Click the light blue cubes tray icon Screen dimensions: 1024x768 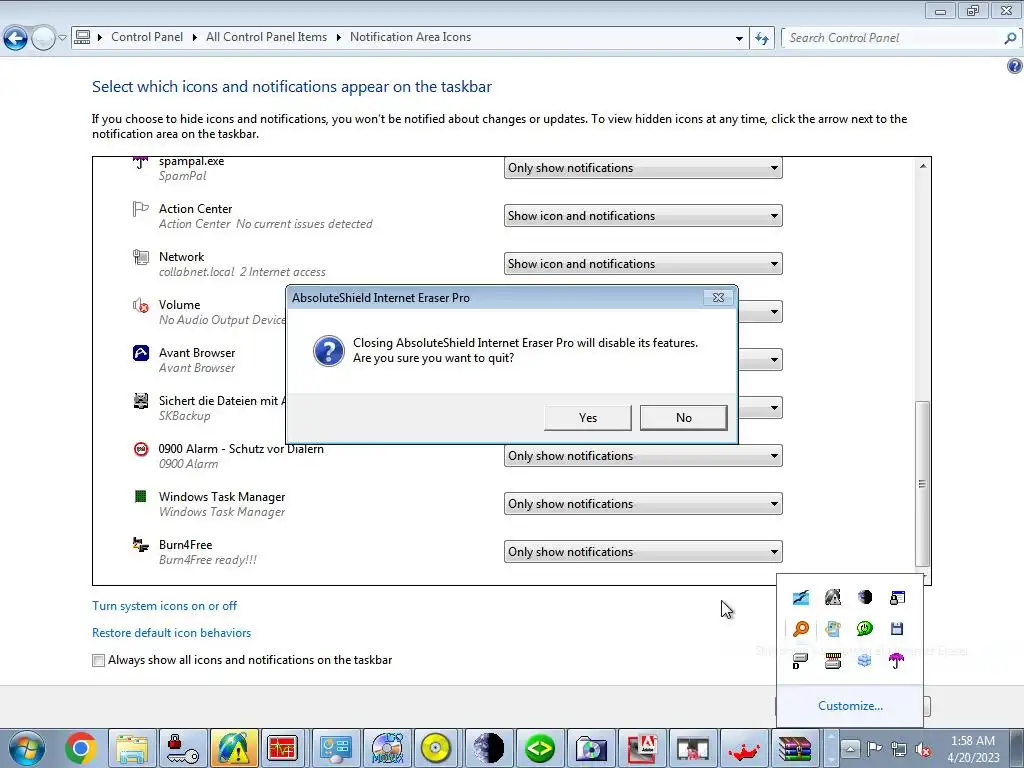click(x=865, y=661)
